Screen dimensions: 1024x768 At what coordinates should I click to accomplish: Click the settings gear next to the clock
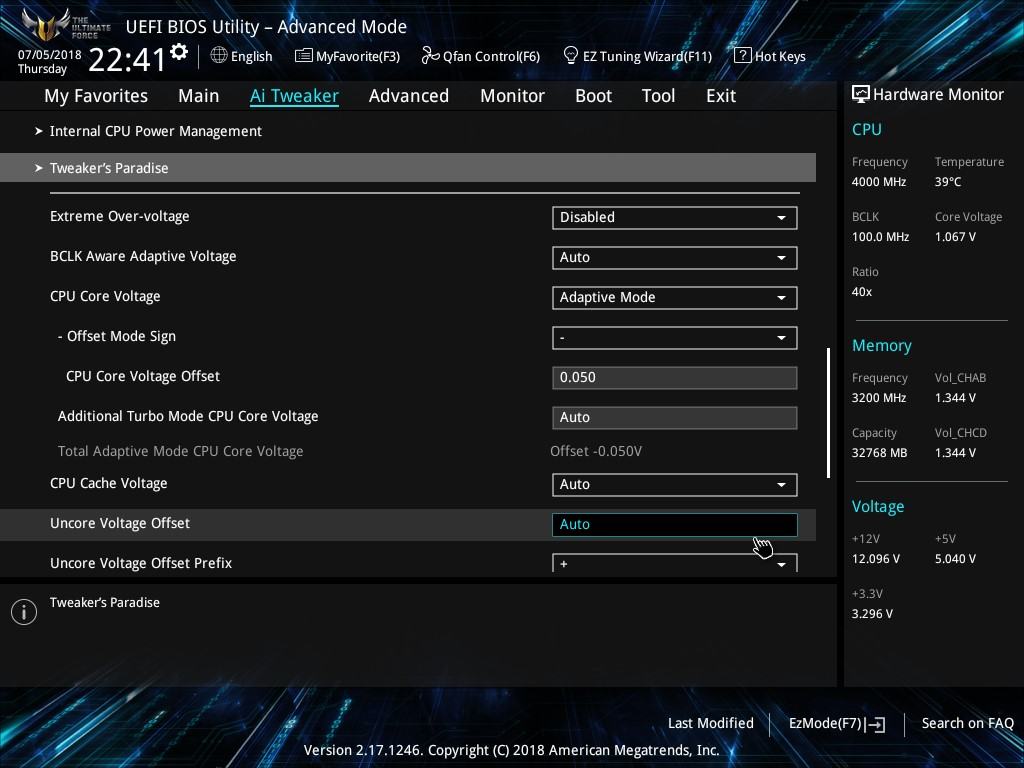pyautogui.click(x=178, y=51)
